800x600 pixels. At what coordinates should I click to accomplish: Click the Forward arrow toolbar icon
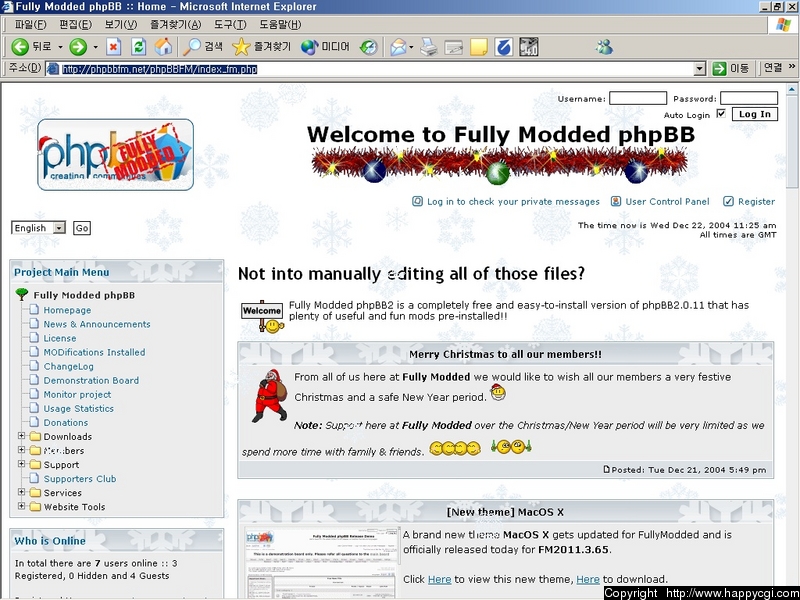click(78, 47)
